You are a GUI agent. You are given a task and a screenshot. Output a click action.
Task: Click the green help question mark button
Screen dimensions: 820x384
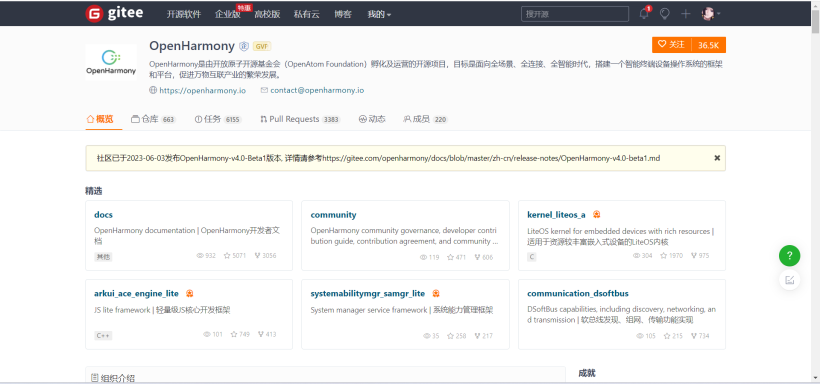(x=790, y=256)
